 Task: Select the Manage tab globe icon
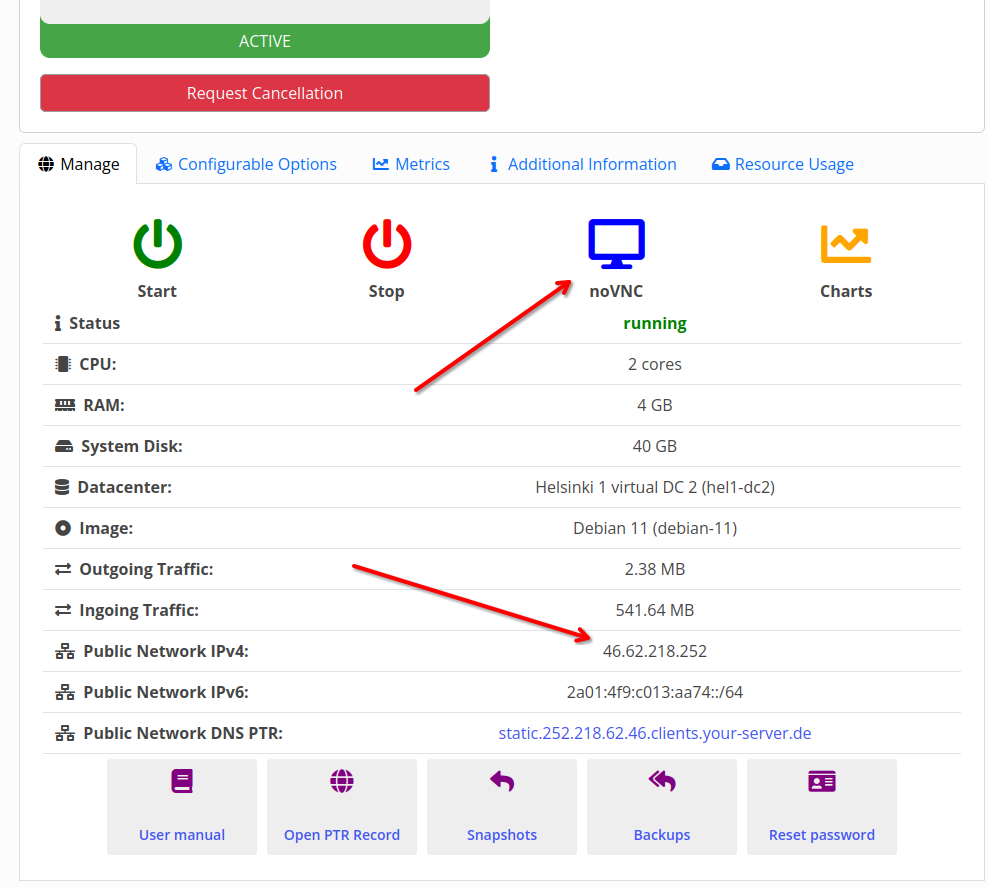click(45, 164)
